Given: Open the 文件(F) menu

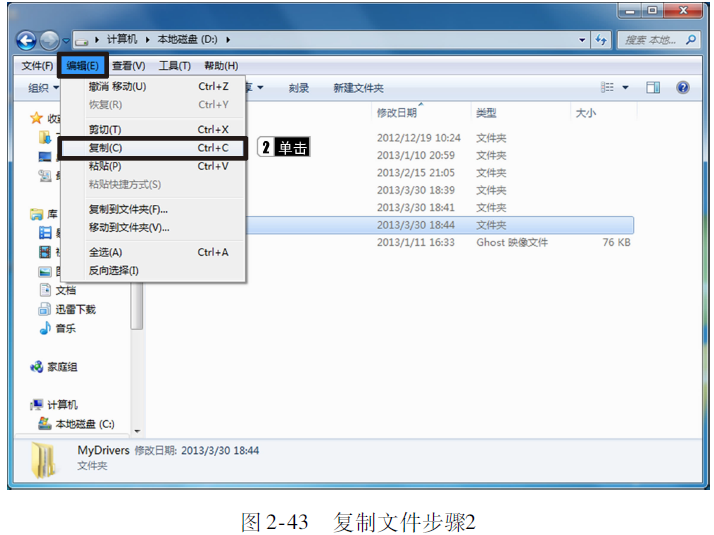Looking at the screenshot, I should pos(37,66).
